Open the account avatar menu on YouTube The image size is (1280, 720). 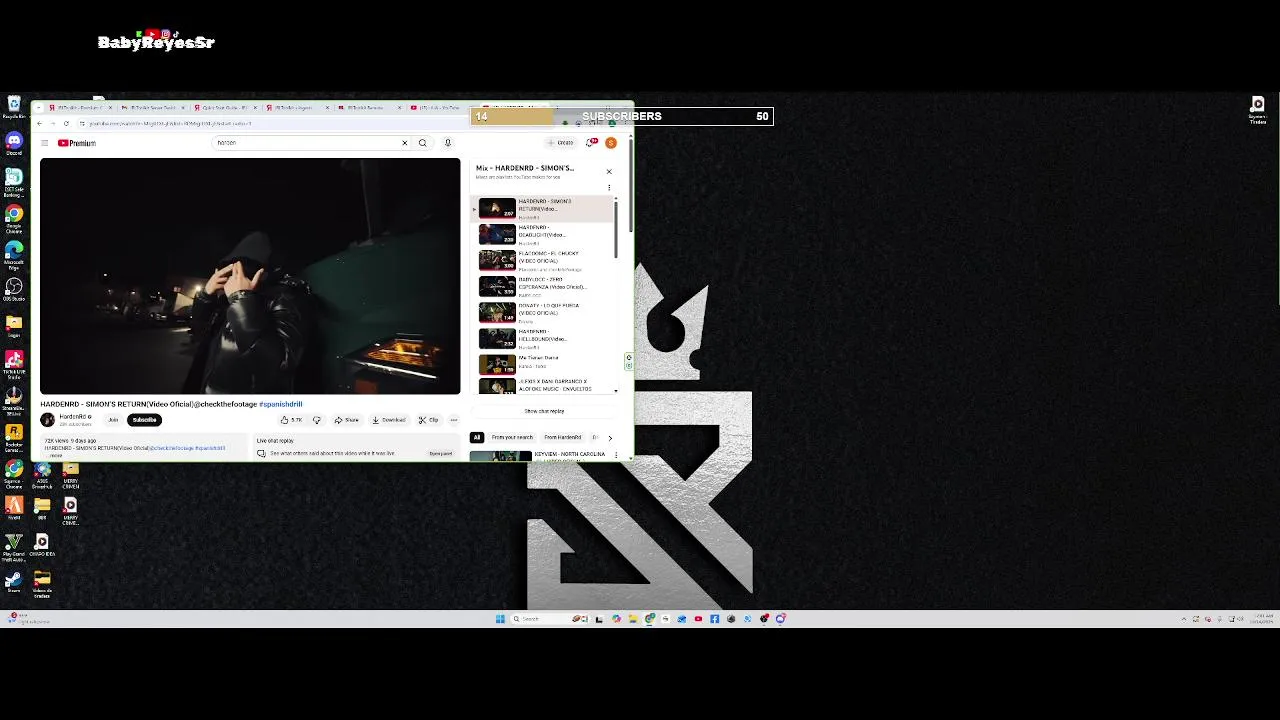pyautogui.click(x=611, y=143)
